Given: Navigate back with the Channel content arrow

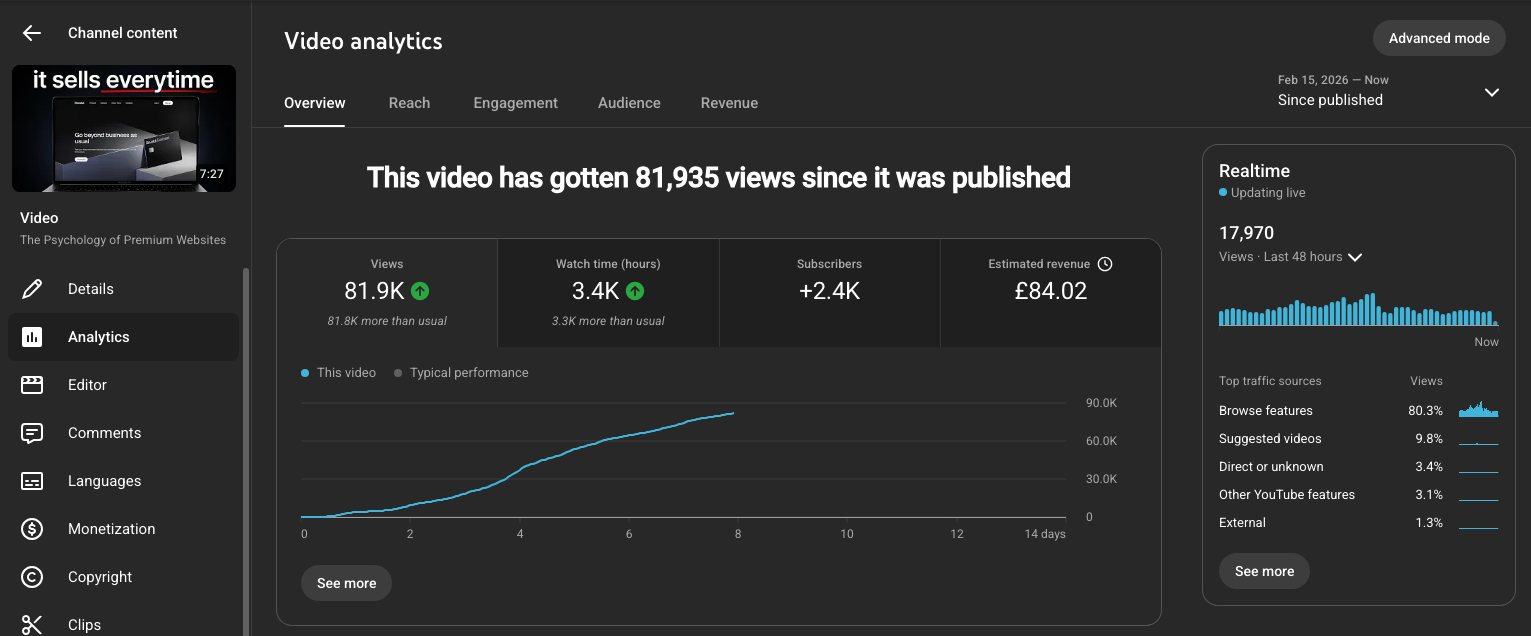Looking at the screenshot, I should [31, 32].
